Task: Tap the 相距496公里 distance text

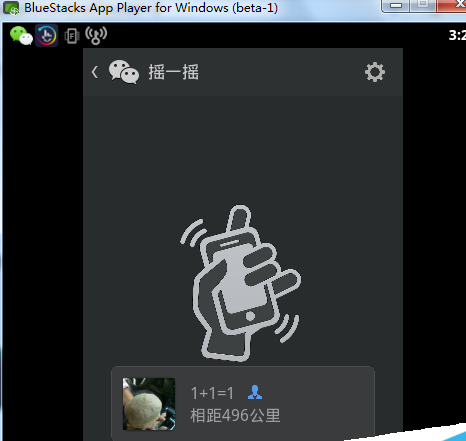Action: [235, 416]
